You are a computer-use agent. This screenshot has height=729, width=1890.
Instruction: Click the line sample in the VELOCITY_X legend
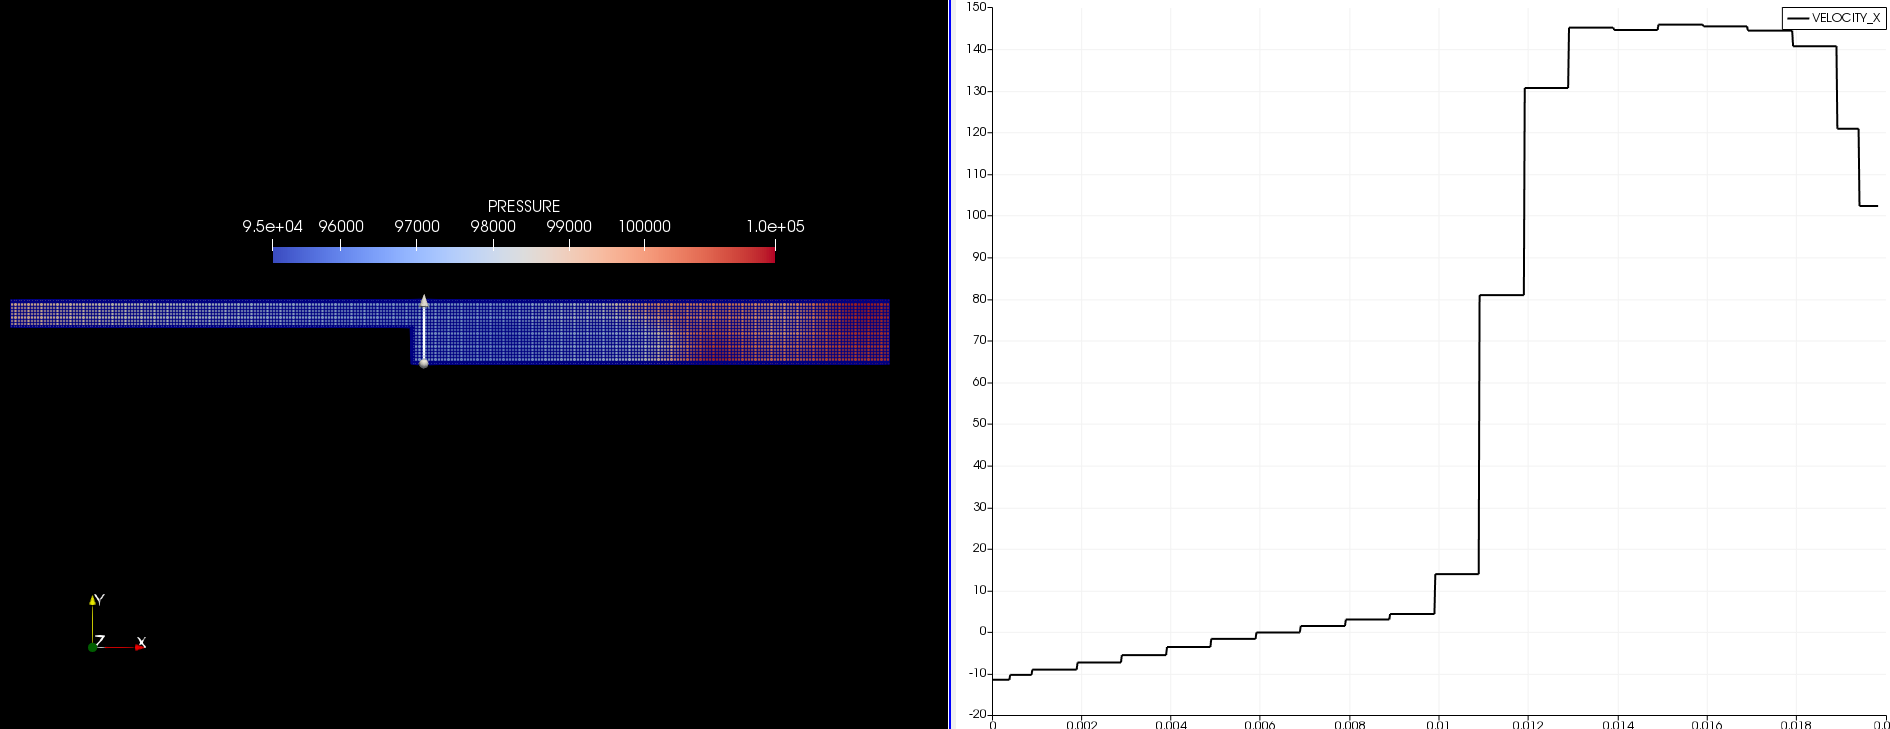1797,18
